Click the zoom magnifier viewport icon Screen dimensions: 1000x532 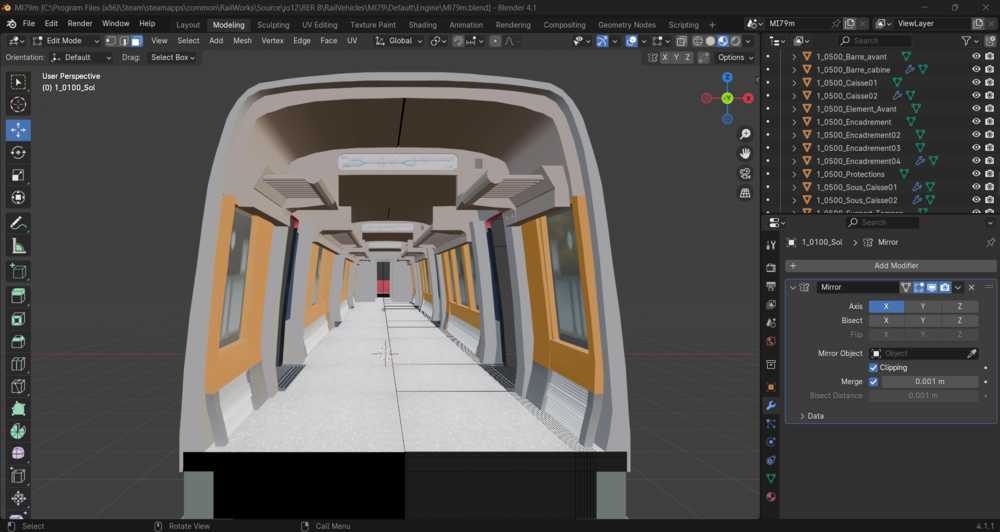click(x=745, y=134)
